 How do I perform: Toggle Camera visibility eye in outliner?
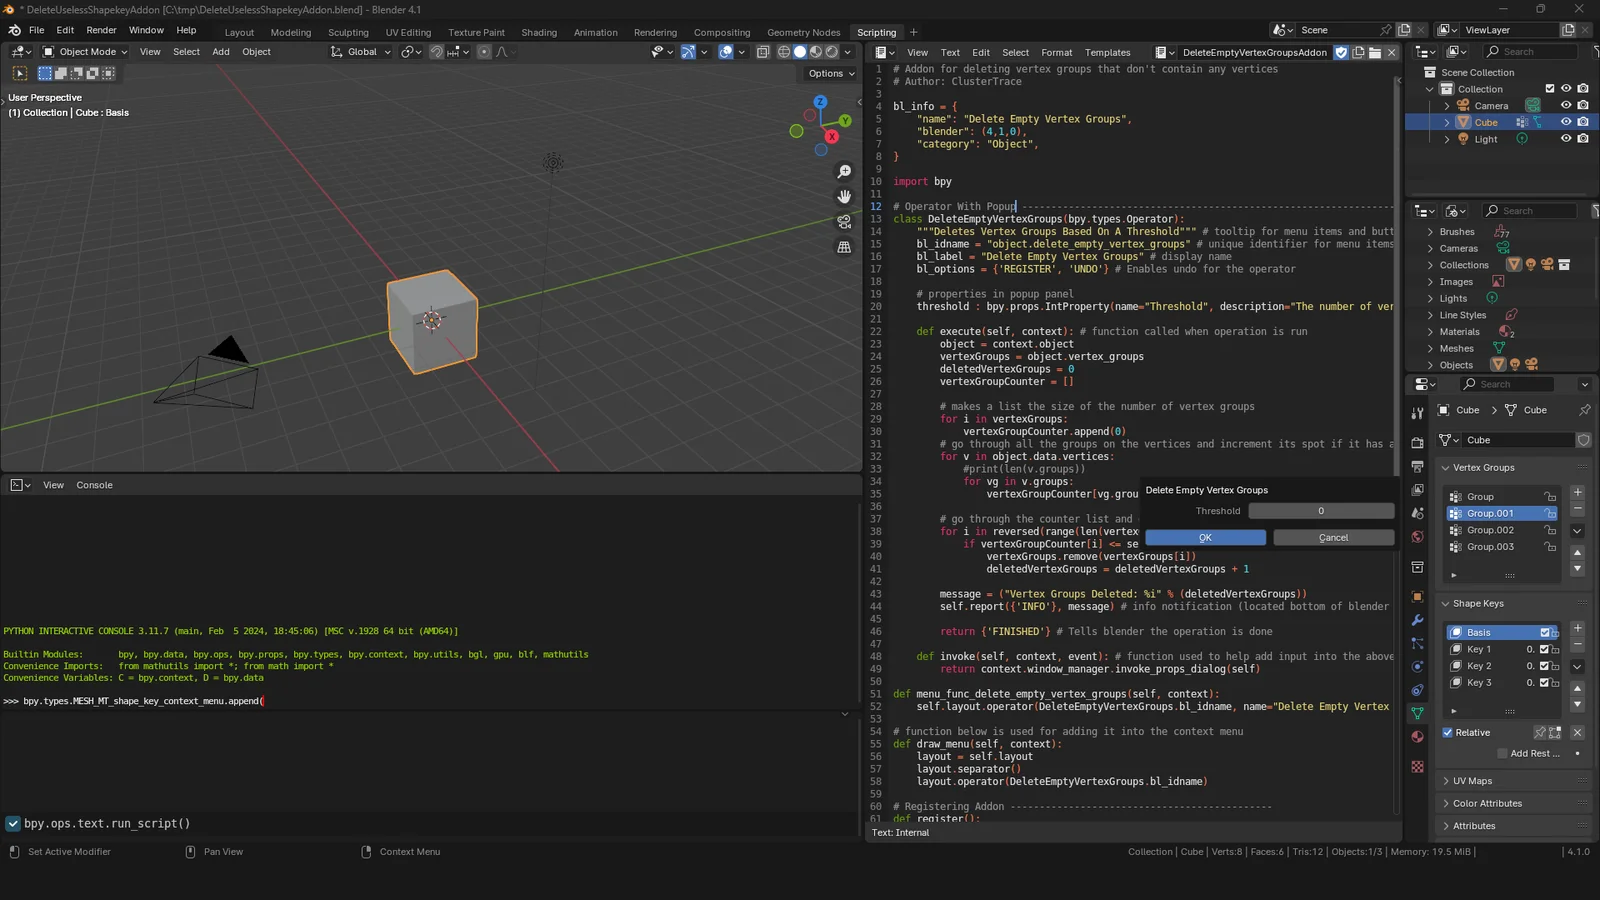tap(1566, 105)
